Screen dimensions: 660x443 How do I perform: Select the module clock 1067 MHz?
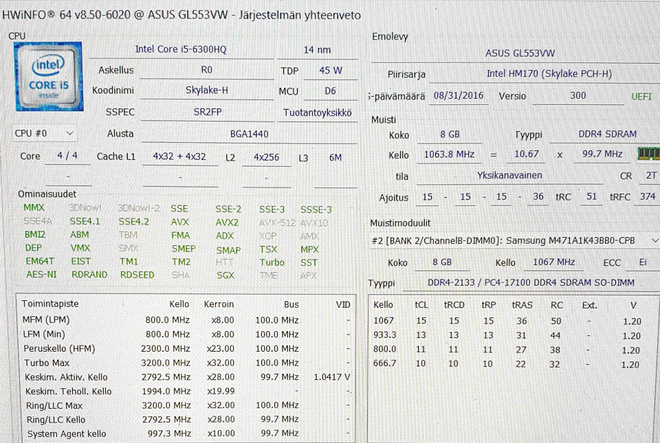click(x=554, y=262)
